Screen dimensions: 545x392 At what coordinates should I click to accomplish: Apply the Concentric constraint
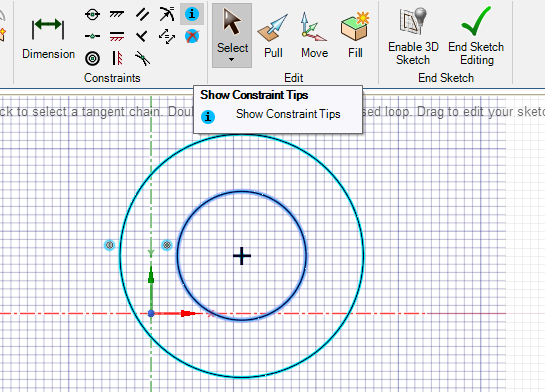pyautogui.click(x=92, y=58)
